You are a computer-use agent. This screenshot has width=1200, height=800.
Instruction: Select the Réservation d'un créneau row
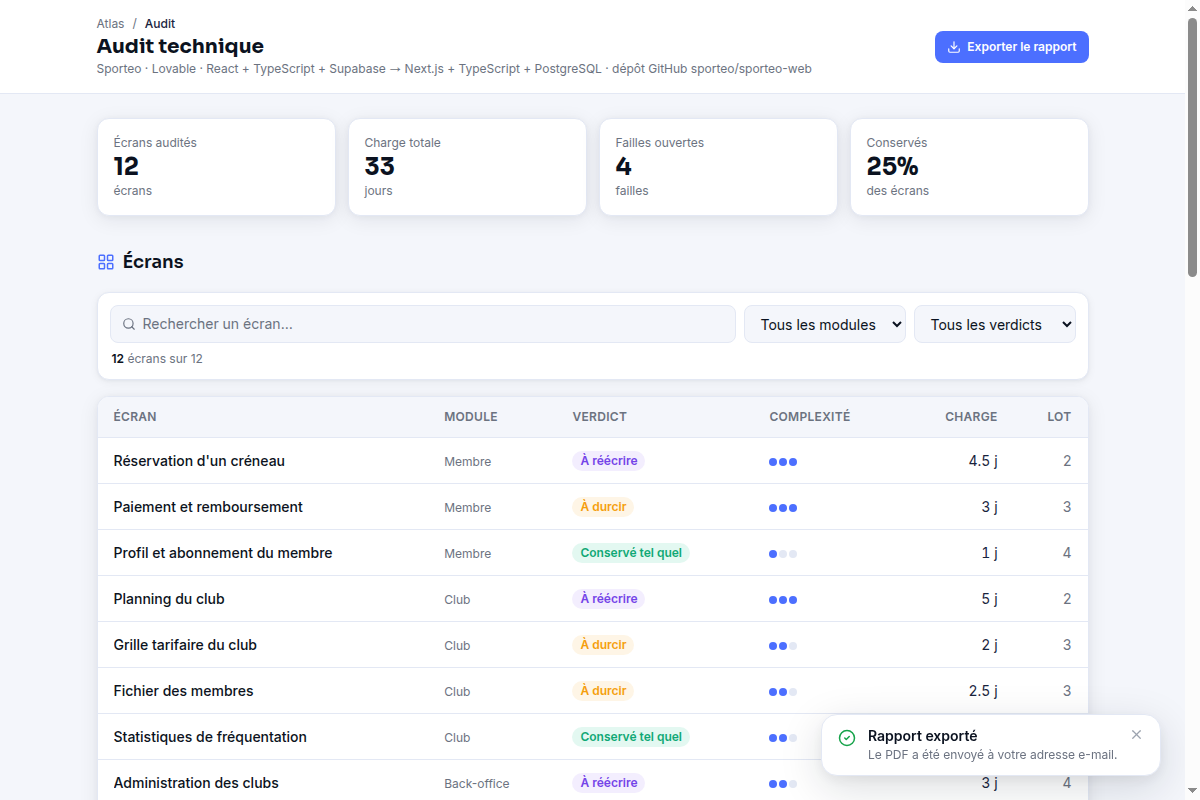tap(593, 461)
